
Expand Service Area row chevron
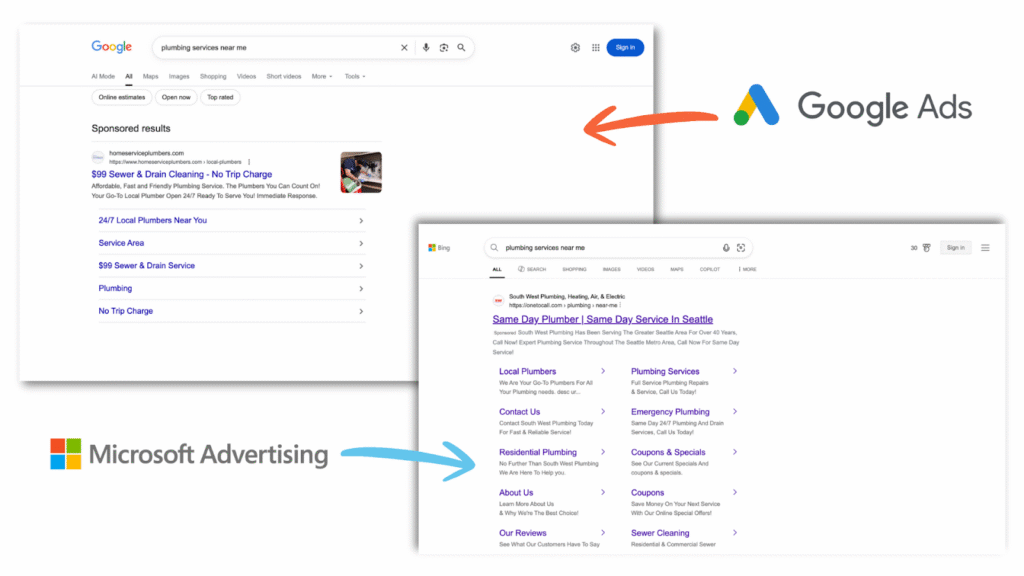361,244
